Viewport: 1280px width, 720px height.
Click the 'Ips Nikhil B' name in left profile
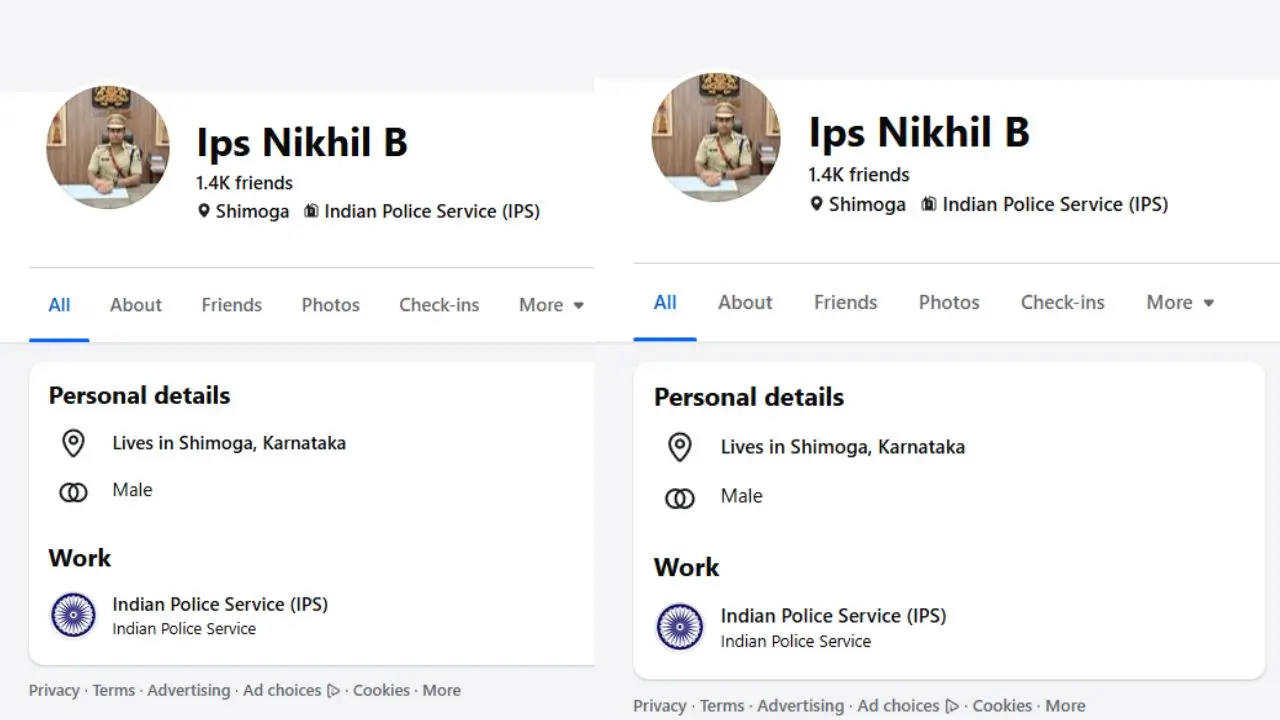302,143
